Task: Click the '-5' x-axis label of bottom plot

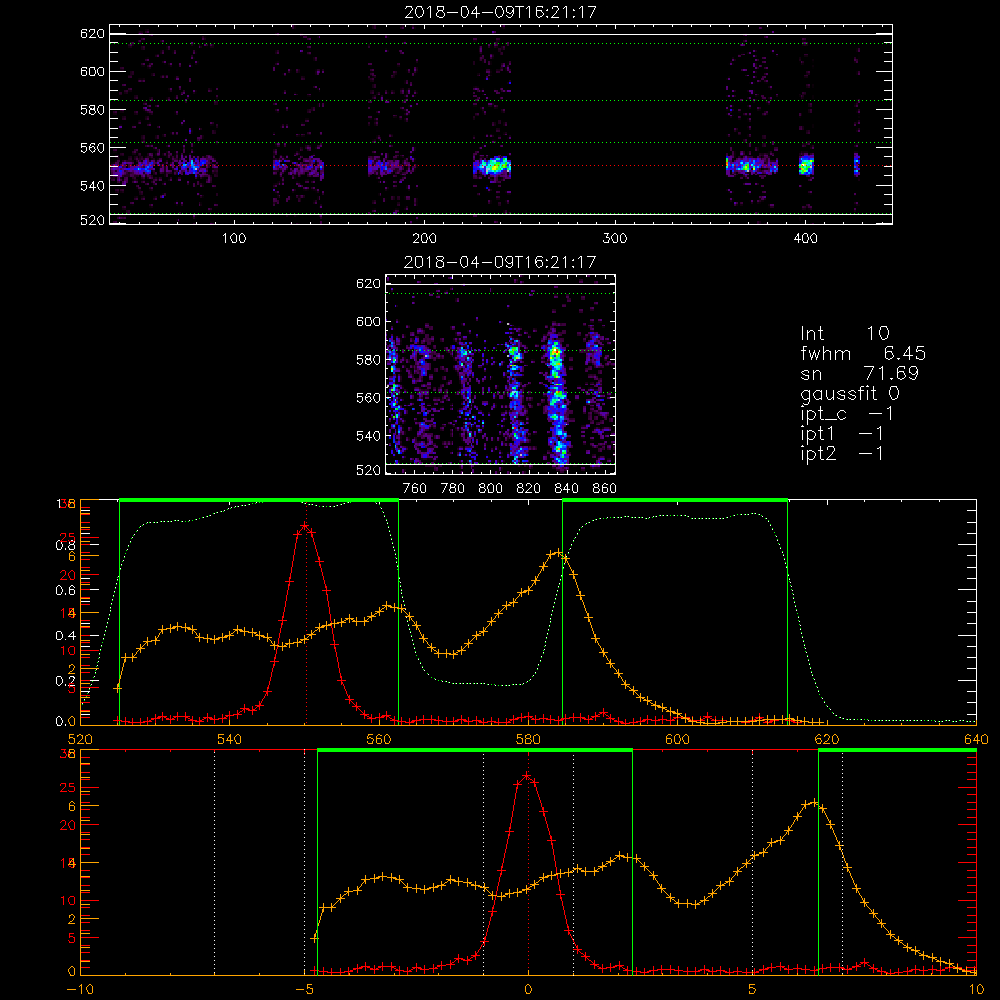Action: click(305, 989)
